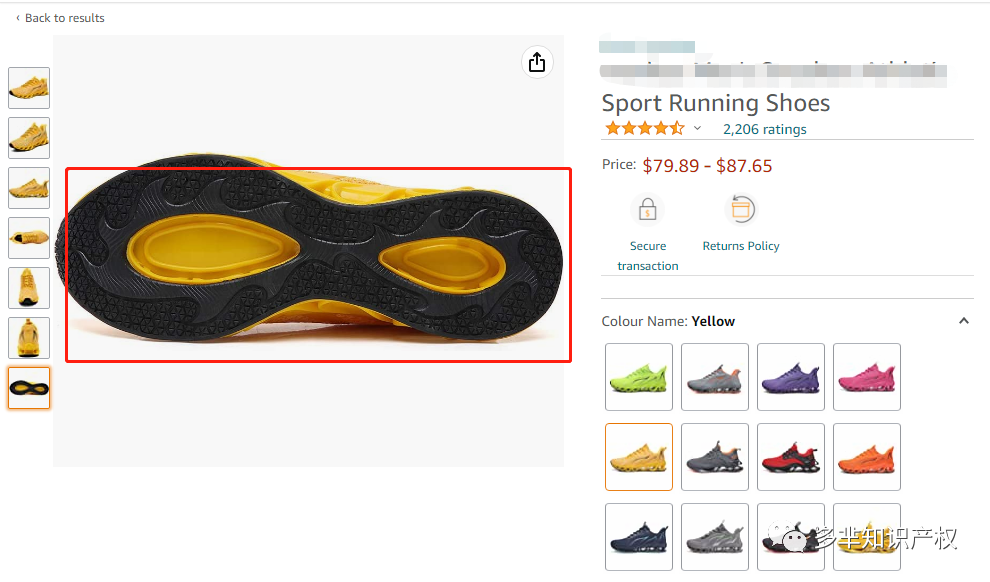Expand the ratings dropdown chevron
This screenshot has width=990, height=582.
click(x=697, y=128)
